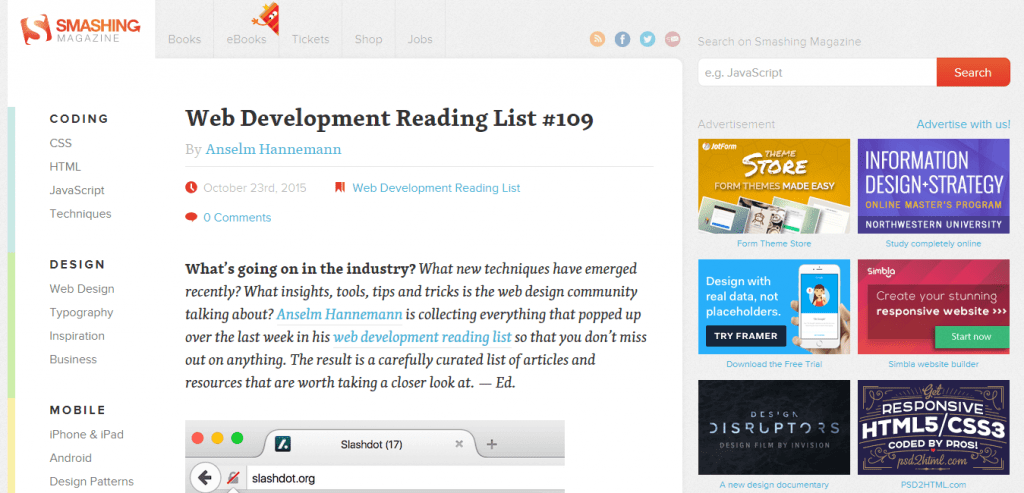Screen dimensions: 1024x493
Task: Follow the web development reading list paragraph link
Action: 422,338
